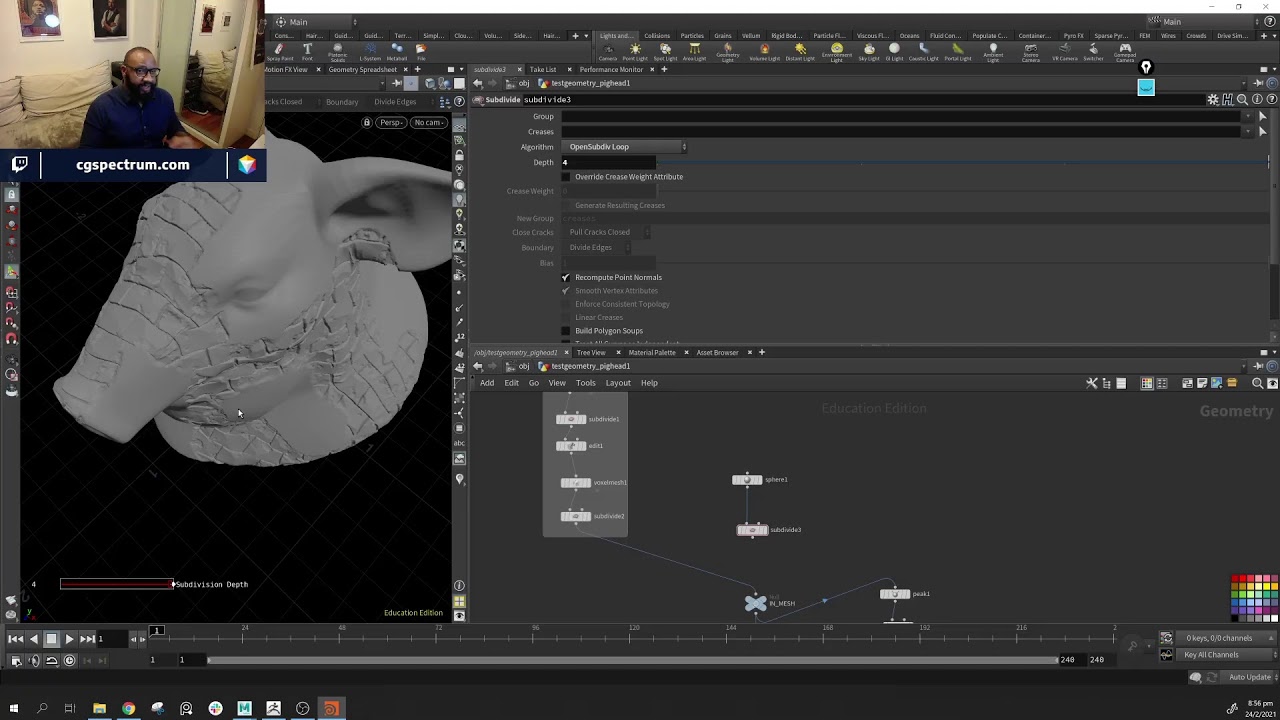Open the Group field selector arrow
This screenshot has width=1280, height=720.
[x=1262, y=117]
